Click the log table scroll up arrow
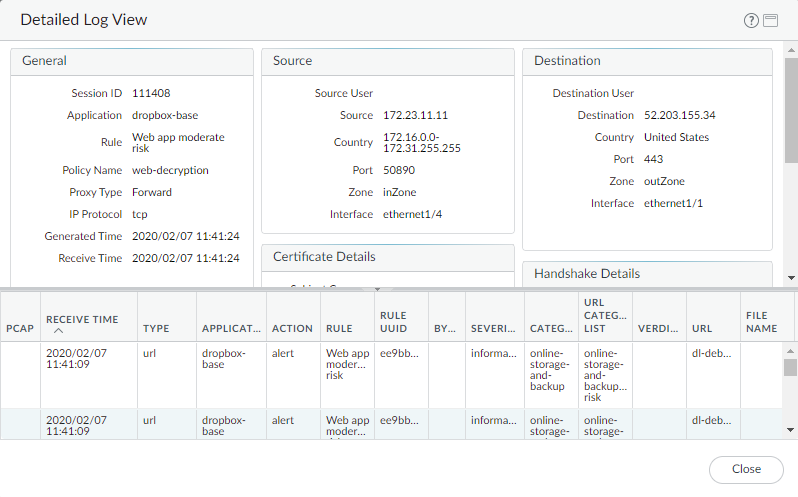The width and height of the screenshot is (798, 497). coord(791,350)
